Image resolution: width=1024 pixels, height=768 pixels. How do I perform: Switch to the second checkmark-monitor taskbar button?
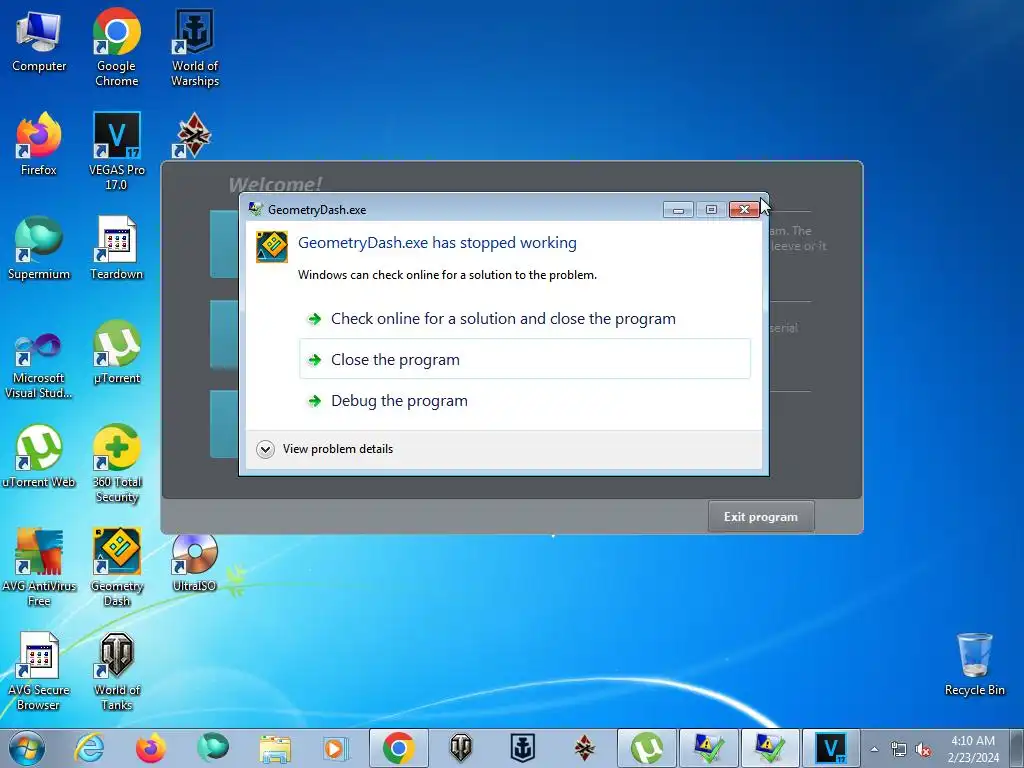tap(770, 748)
